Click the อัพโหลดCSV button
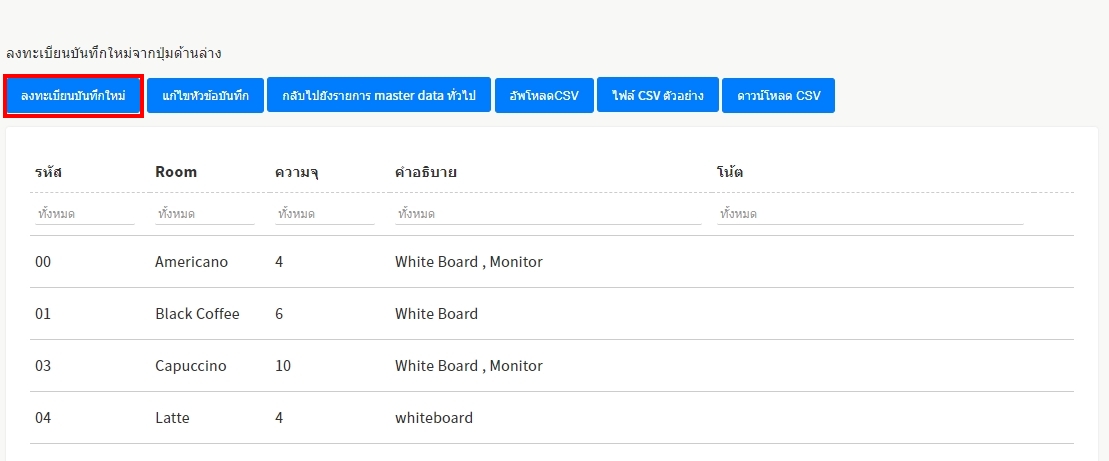The height and width of the screenshot is (461, 1109). coord(543,96)
